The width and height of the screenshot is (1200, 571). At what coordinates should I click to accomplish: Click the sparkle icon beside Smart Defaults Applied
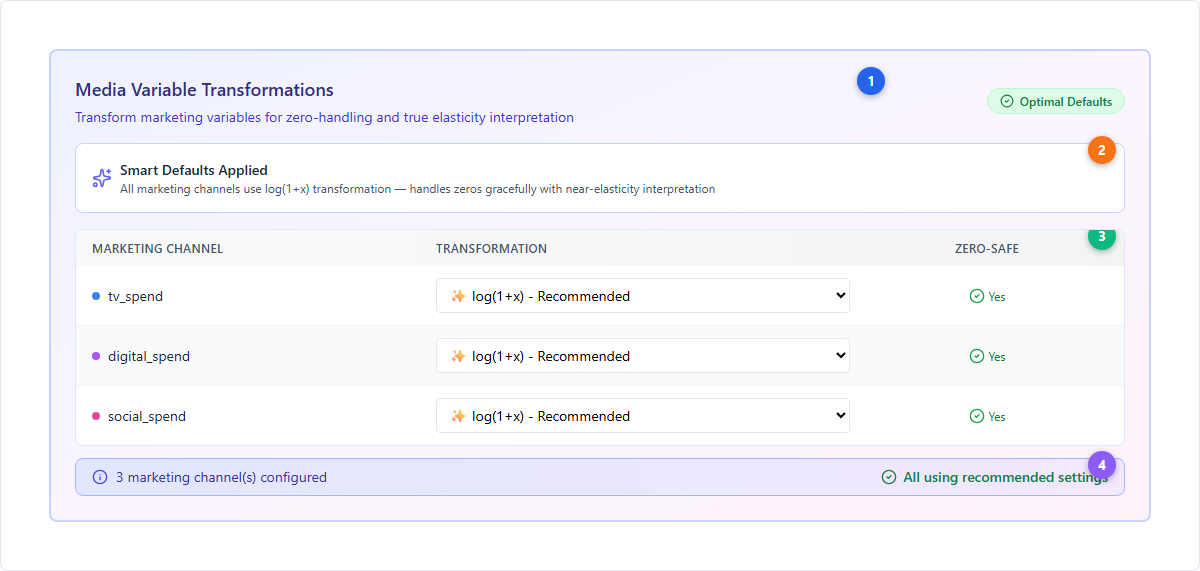pos(102,178)
